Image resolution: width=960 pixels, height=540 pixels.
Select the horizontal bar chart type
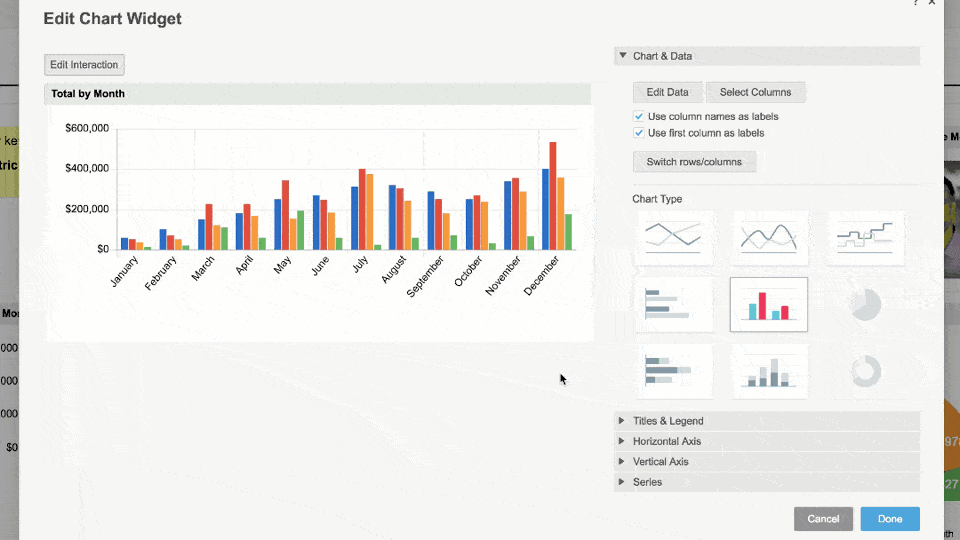point(673,304)
